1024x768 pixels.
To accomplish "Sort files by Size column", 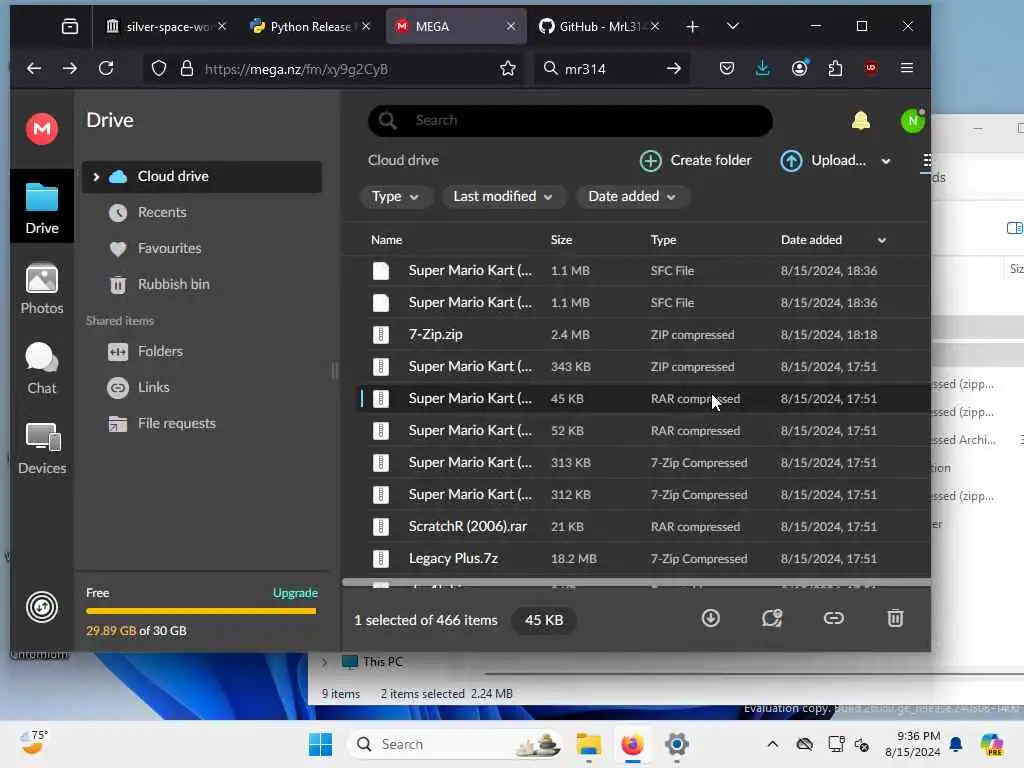I will [x=561, y=240].
